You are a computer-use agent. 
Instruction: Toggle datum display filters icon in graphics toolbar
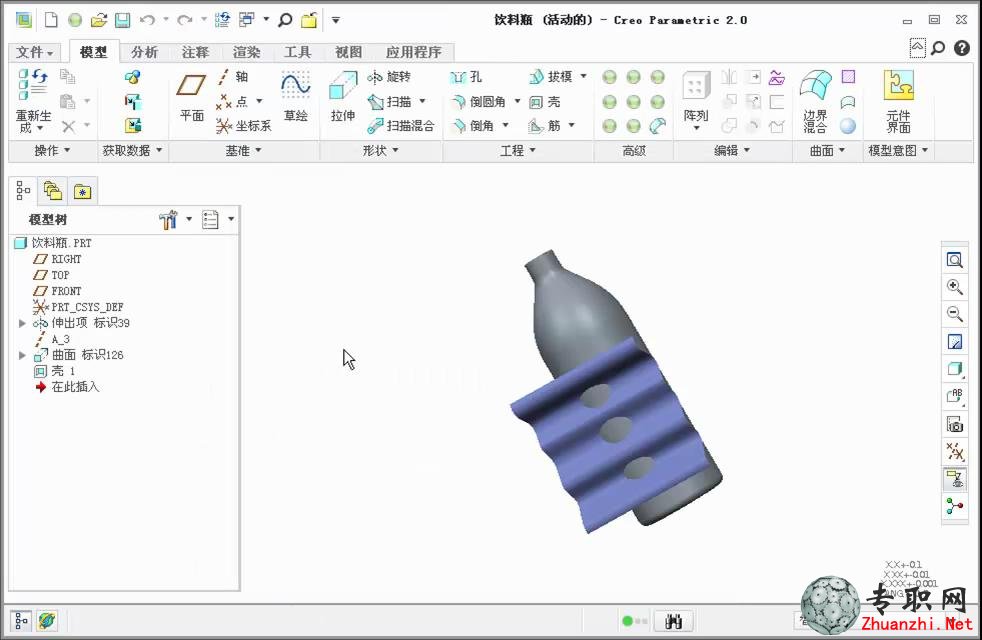954,452
